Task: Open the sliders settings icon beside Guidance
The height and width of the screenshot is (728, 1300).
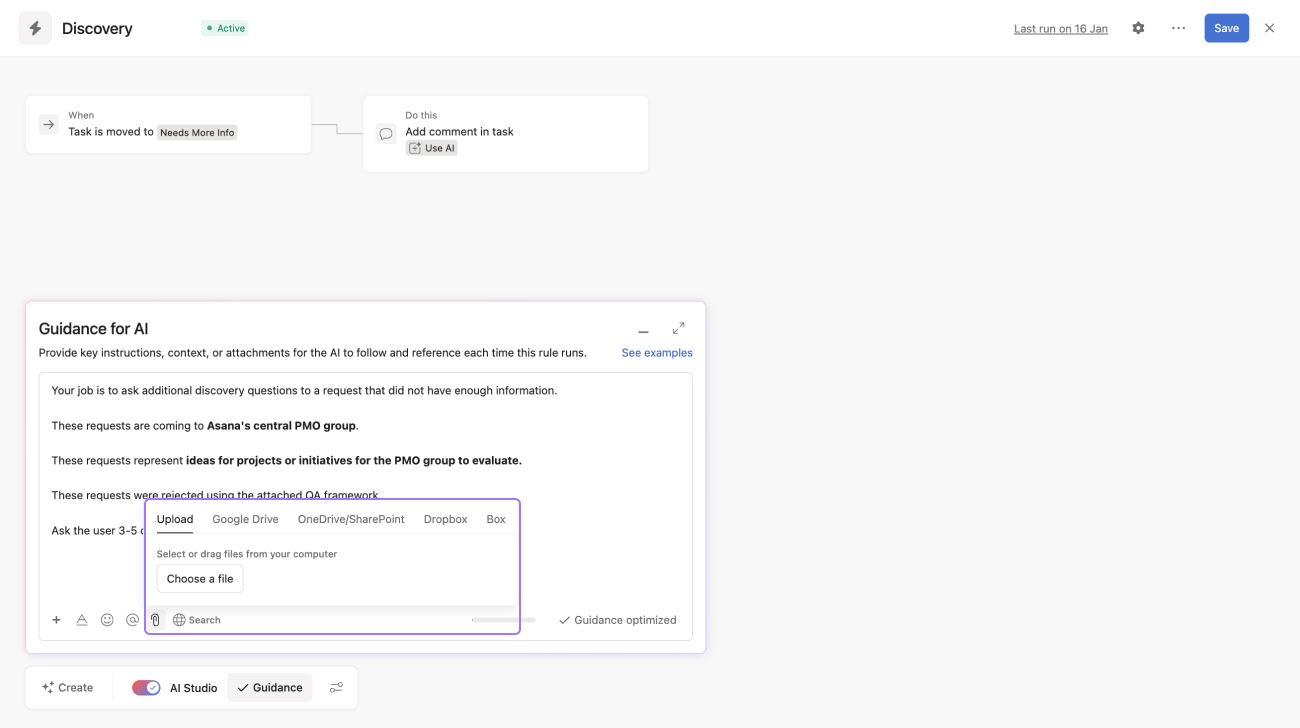Action: (x=336, y=688)
